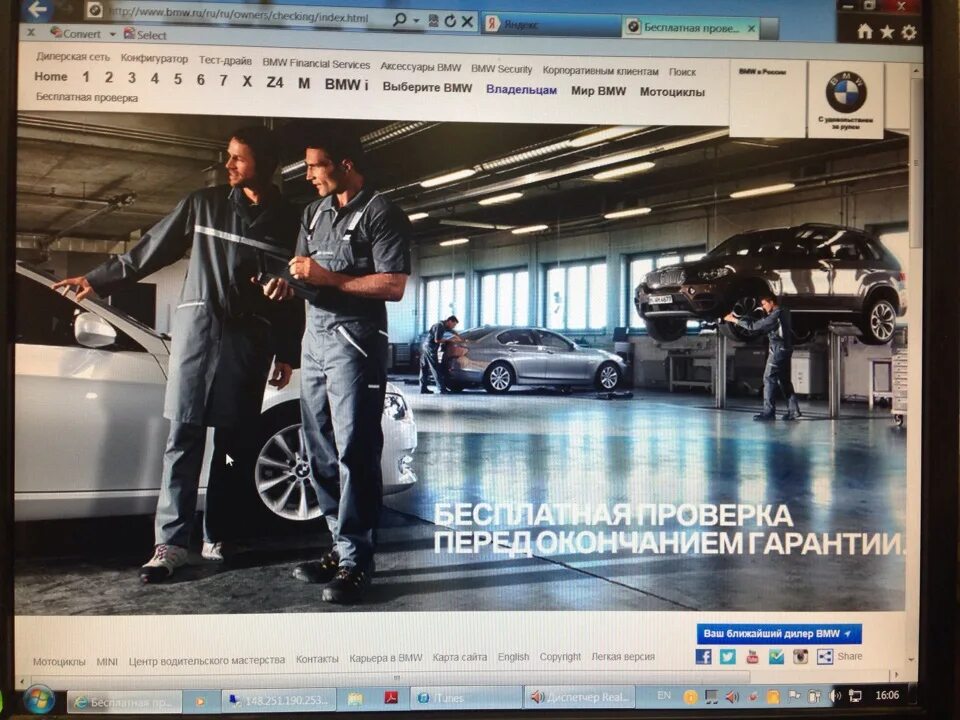Viewport: 960px width, 720px height.
Task: Open the Конфигуратор link
Action: (154, 58)
